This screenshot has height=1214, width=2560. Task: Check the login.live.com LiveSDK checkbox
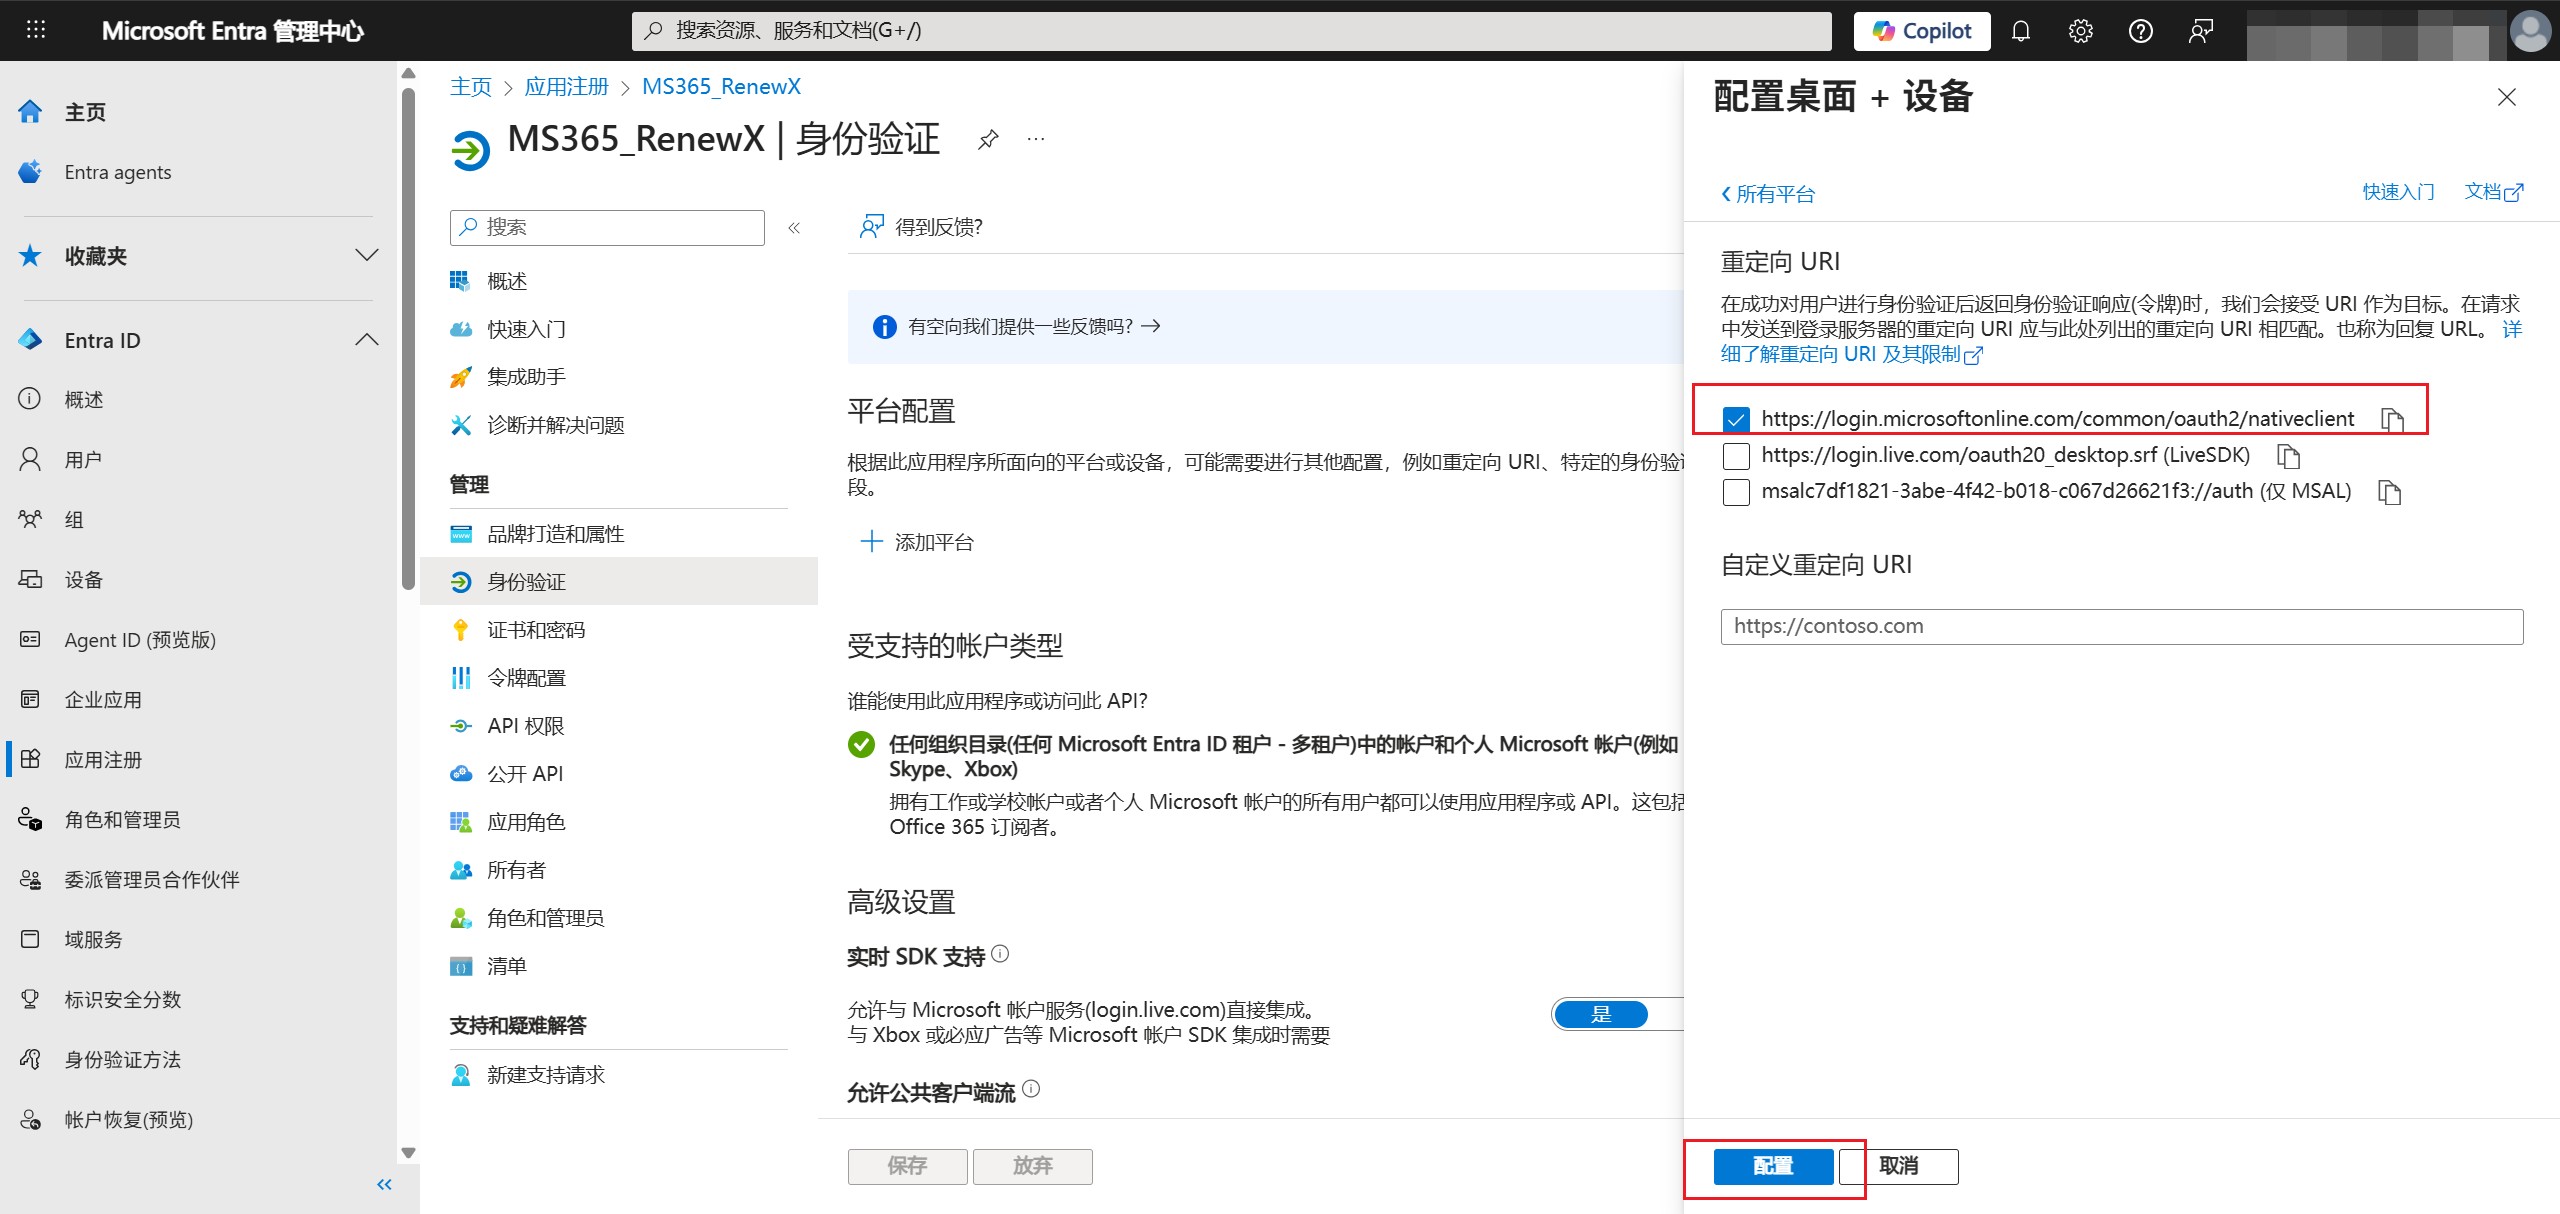(x=1736, y=456)
